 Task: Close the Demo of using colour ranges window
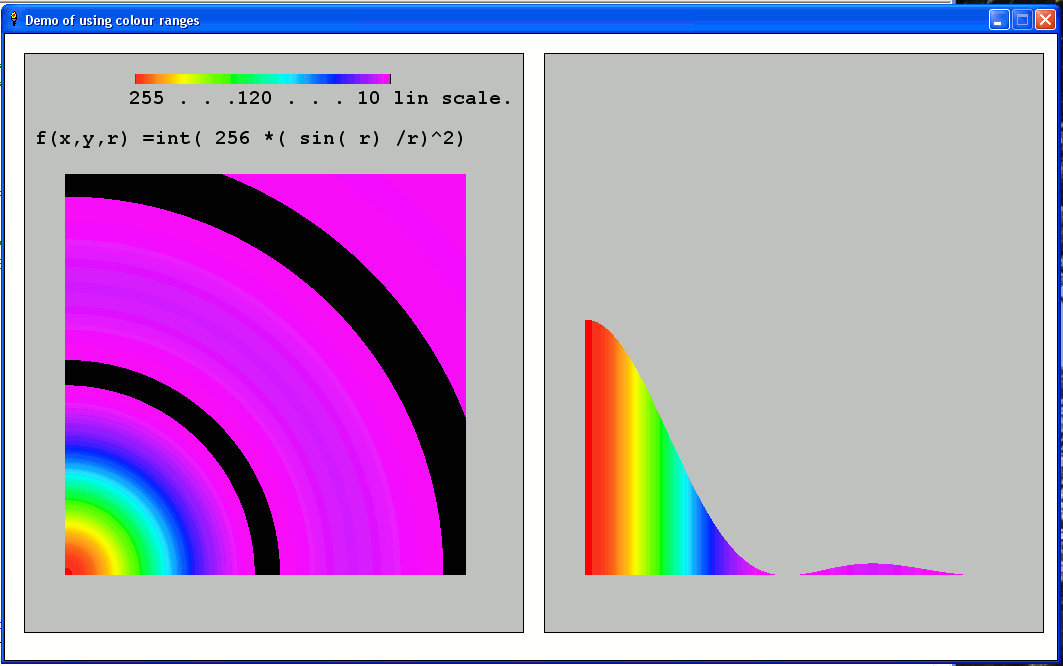1045,20
